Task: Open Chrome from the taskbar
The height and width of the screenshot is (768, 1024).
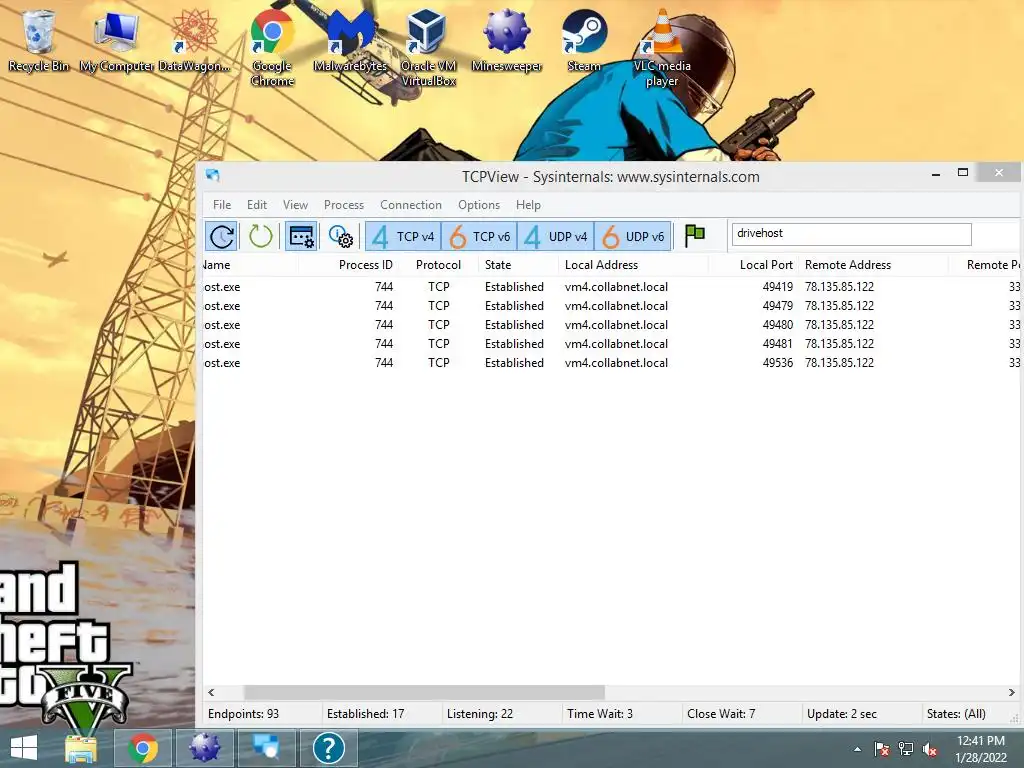Action: click(x=142, y=748)
